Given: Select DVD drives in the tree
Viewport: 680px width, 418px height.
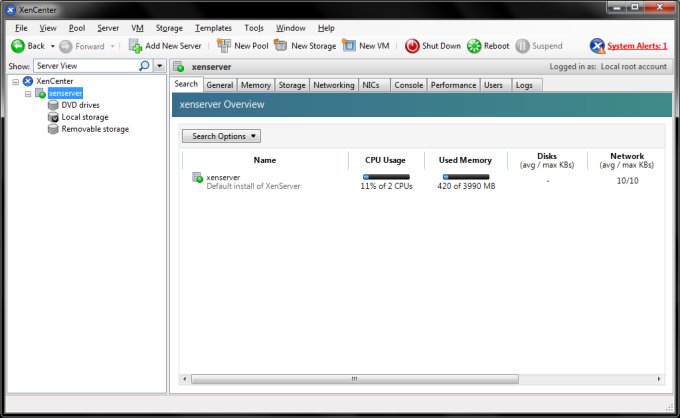Looking at the screenshot, I should (80, 105).
